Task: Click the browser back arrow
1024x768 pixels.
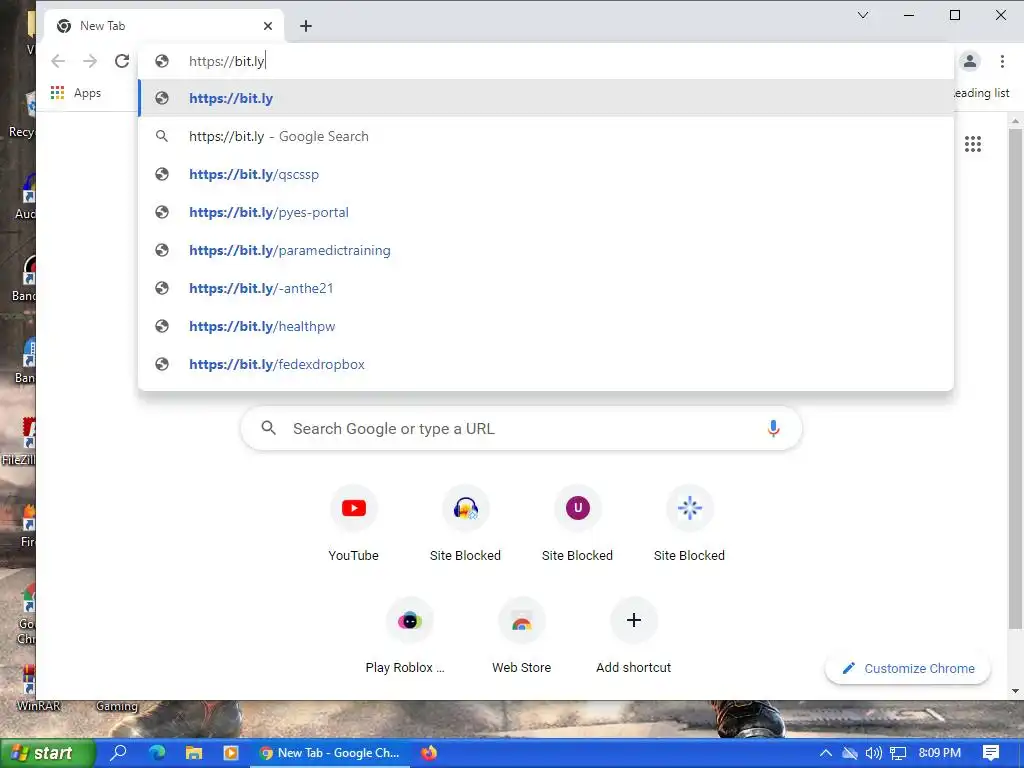Action: tap(58, 61)
